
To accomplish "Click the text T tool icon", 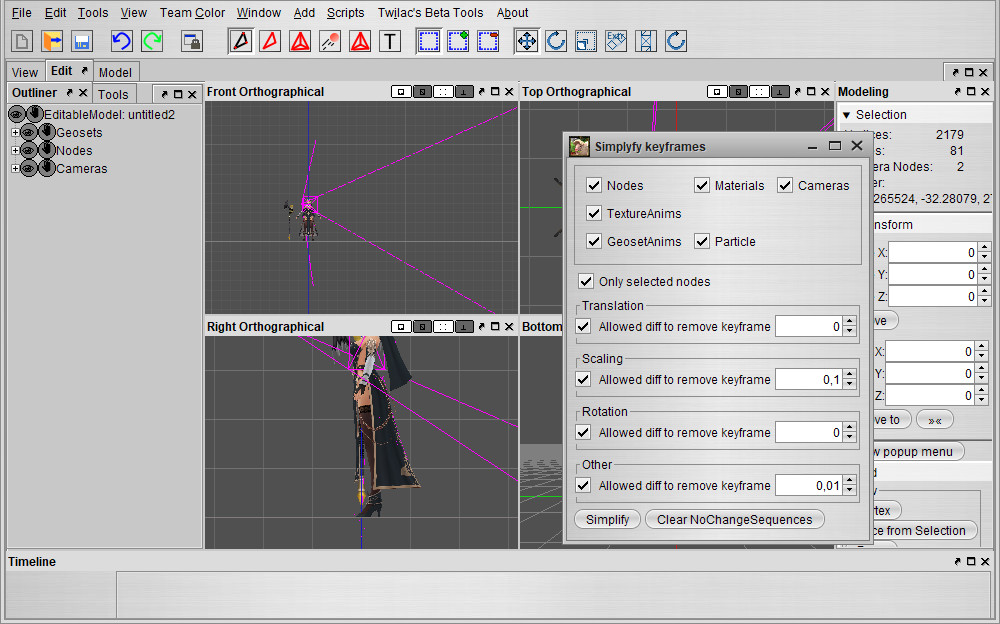I will [x=390, y=41].
